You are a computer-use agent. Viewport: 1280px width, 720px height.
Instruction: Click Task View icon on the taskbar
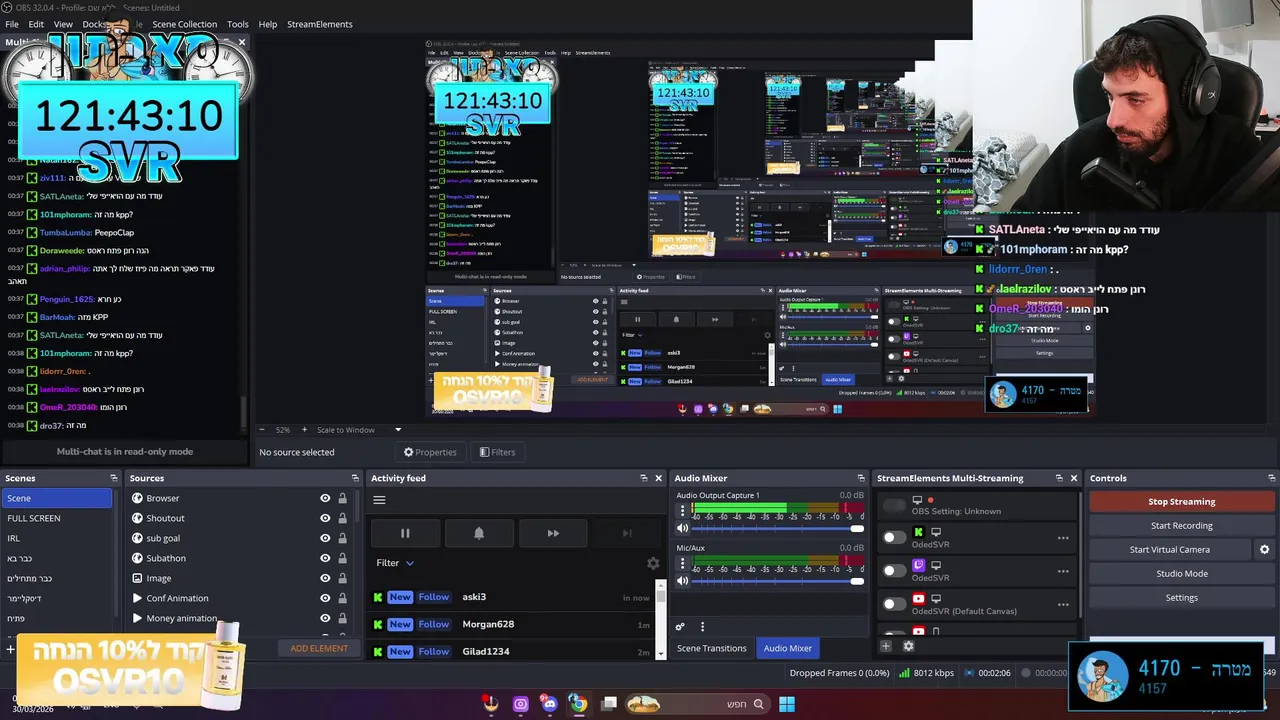pyautogui.click(x=608, y=704)
